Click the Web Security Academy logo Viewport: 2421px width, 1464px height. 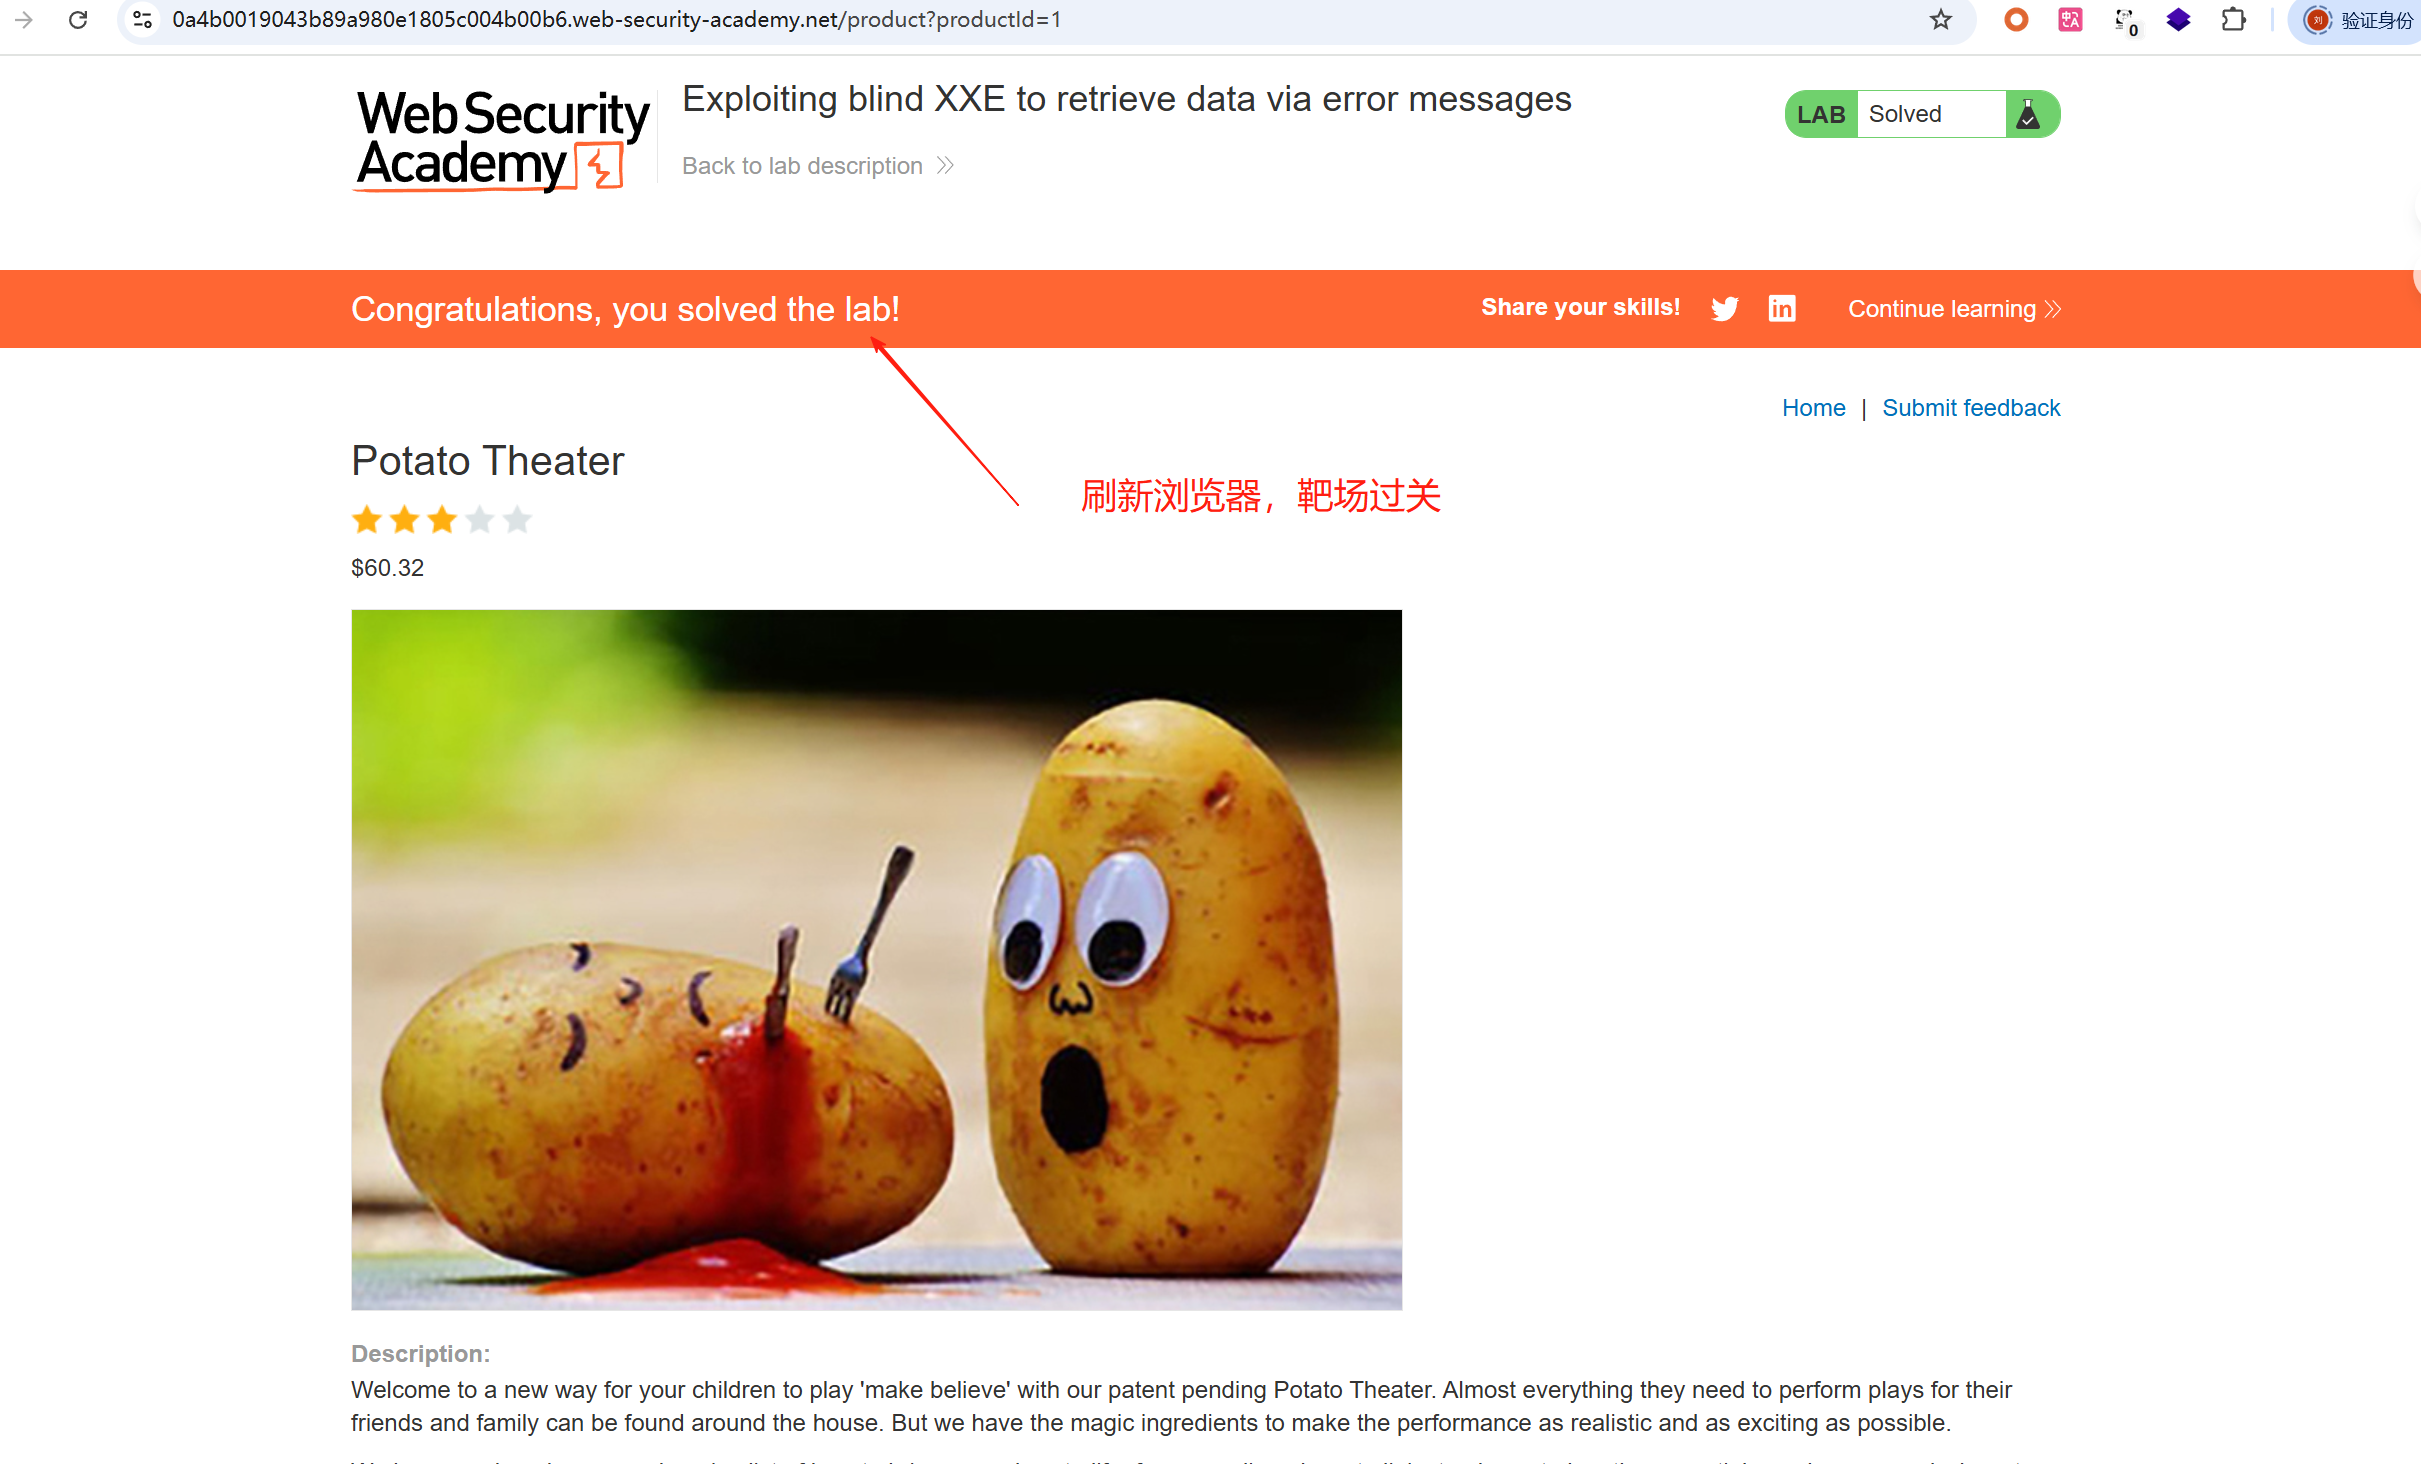(503, 140)
